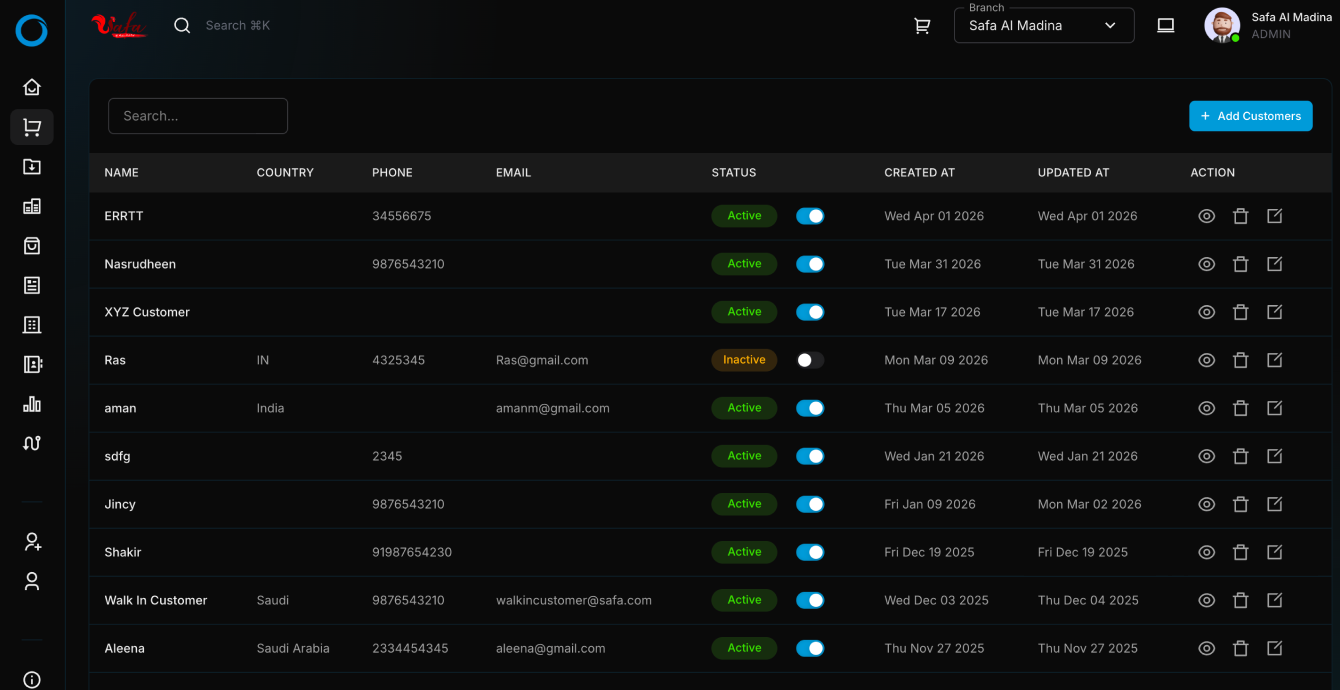Screen dimensions: 1340x690
Task: Turn off status switch for Aleena
Action: tap(810, 648)
